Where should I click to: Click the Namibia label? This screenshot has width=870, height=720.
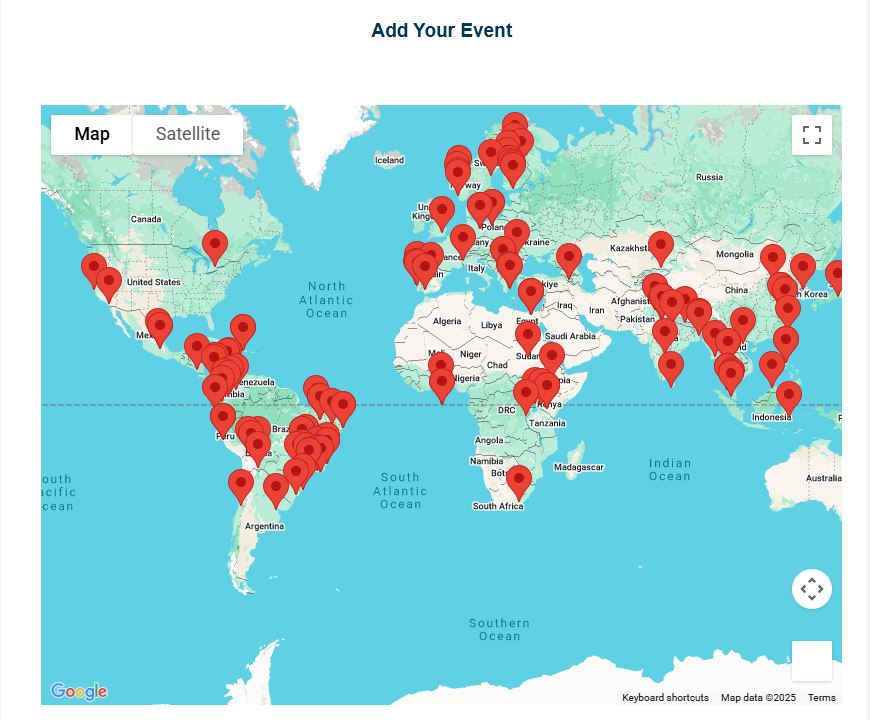coord(487,461)
